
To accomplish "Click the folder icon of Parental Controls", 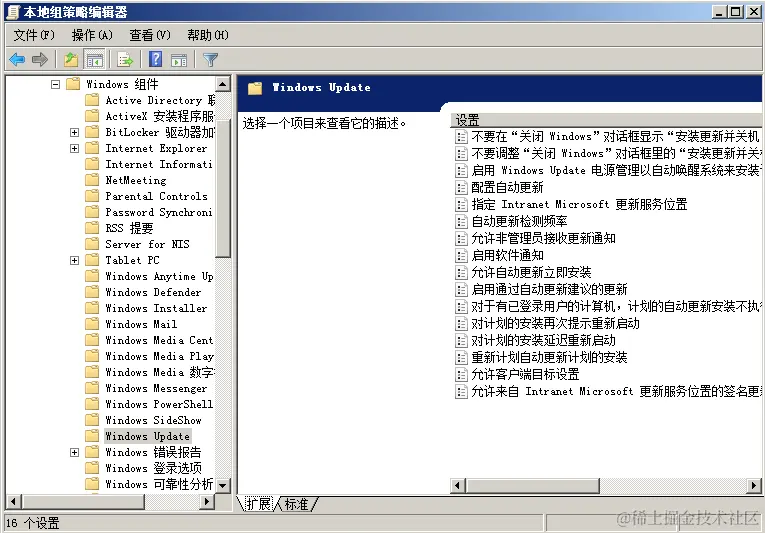I will coord(92,196).
